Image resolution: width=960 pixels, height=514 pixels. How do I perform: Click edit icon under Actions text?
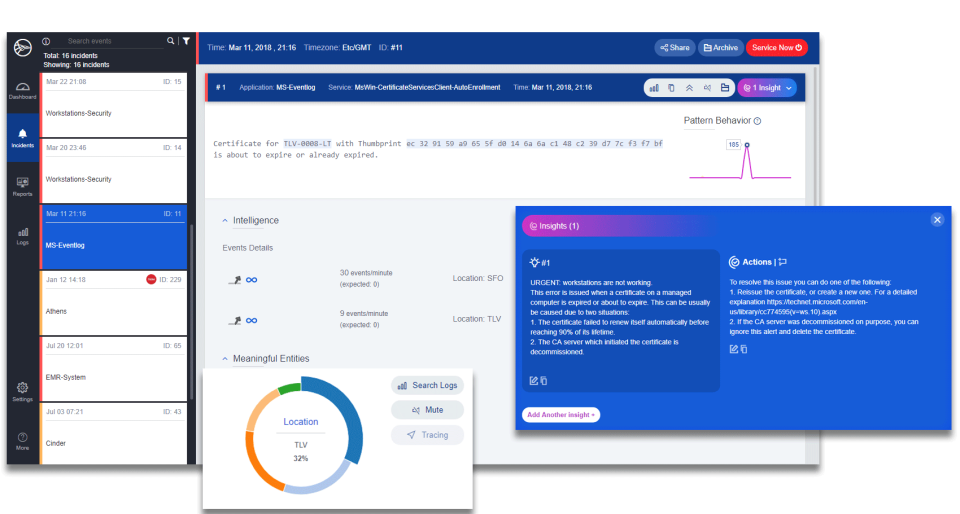pos(733,349)
